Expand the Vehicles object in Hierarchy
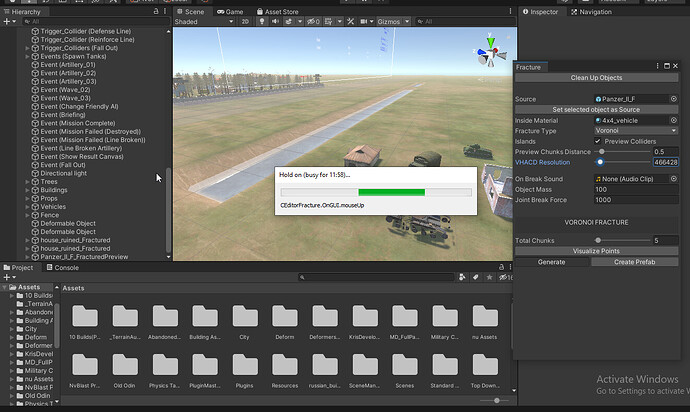Viewport: 690px width, 412px height. point(27,207)
